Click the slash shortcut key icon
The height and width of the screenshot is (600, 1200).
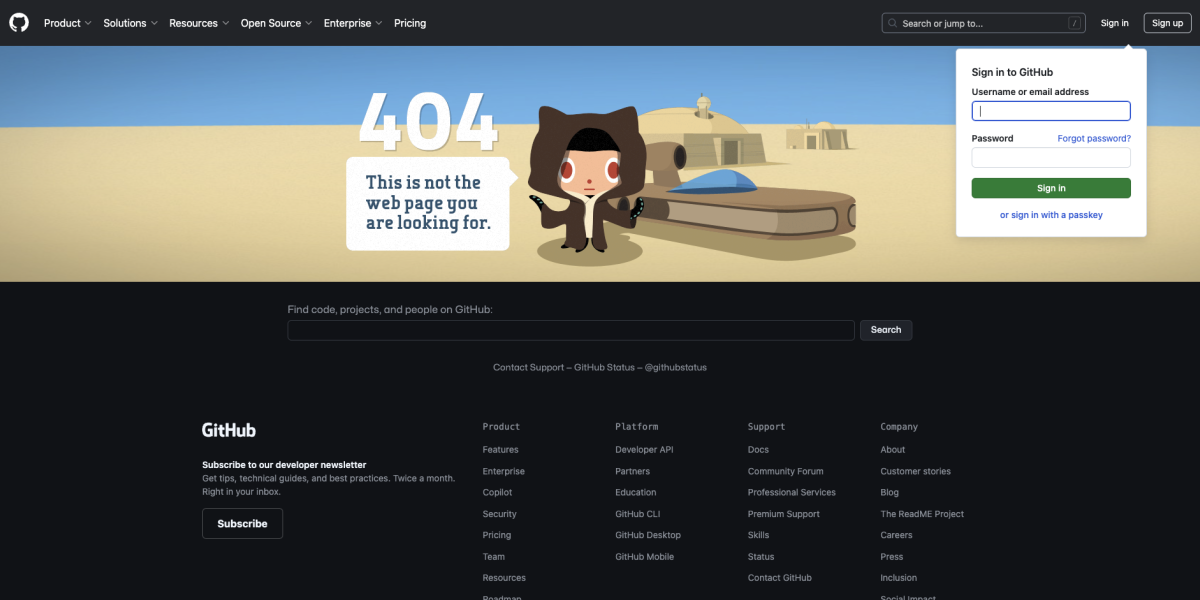[1075, 23]
